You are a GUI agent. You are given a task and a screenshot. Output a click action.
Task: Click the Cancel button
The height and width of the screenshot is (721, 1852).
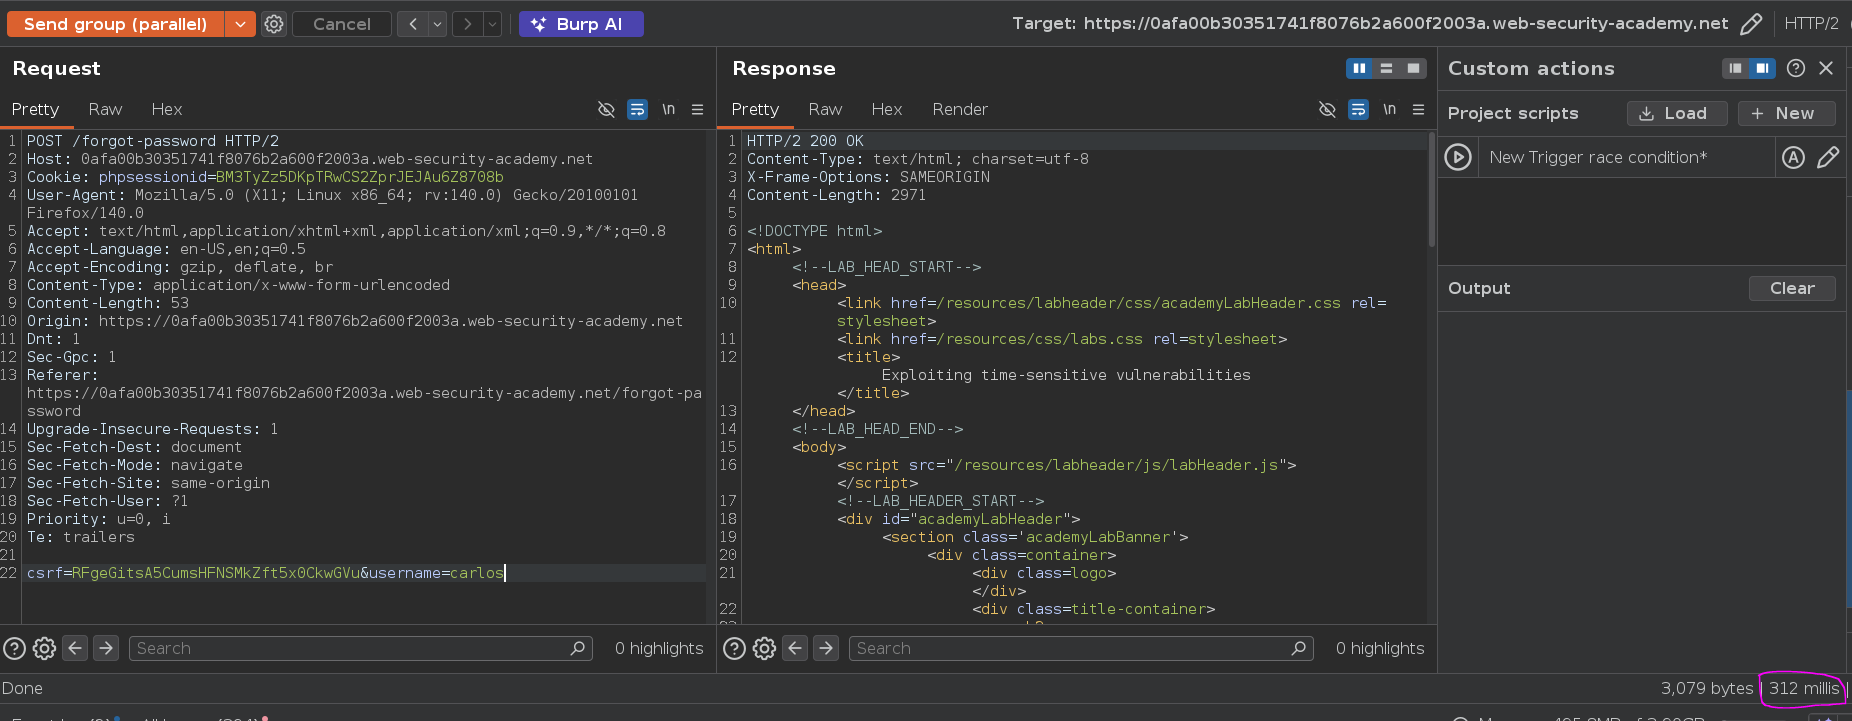point(342,24)
